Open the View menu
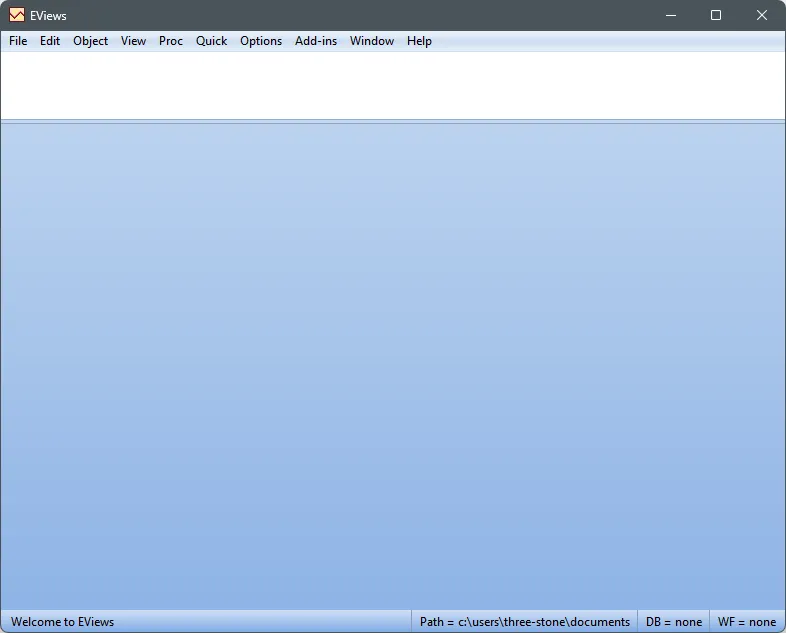Viewport: 786px width, 633px height. point(133,41)
